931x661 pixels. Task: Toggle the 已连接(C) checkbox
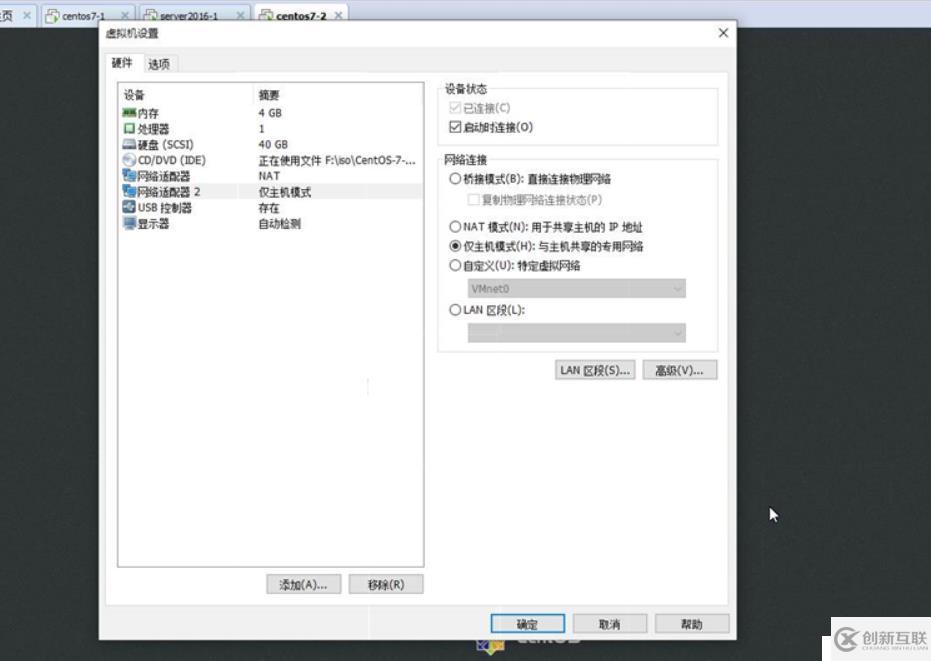455,107
